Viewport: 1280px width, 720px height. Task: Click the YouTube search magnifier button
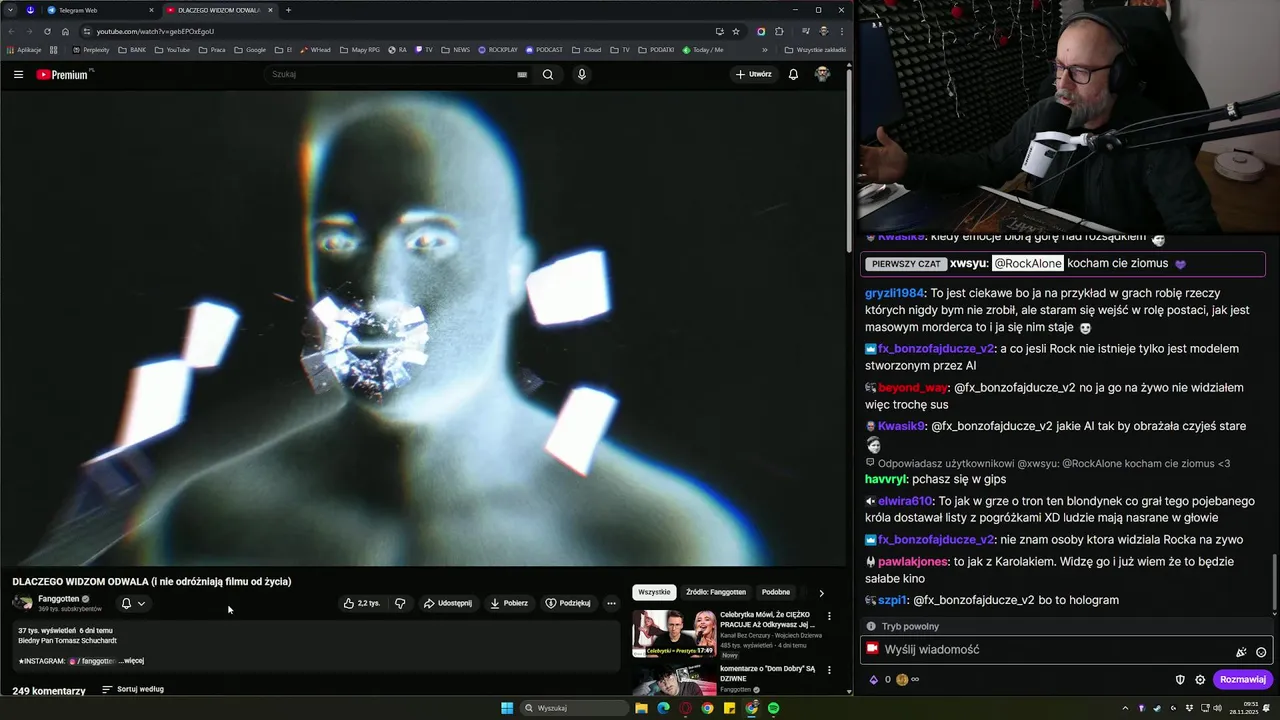548,74
